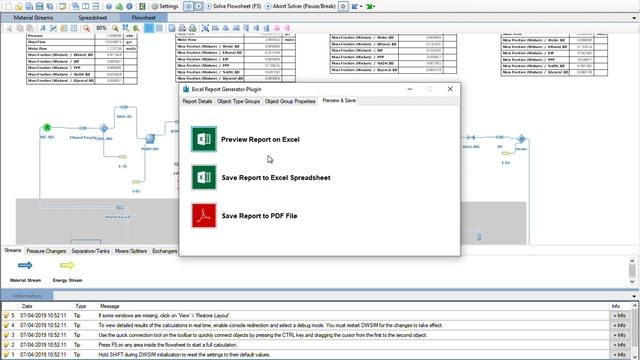Click Solve Flowsheet (F5)
This screenshot has width=640, height=360.
click(233, 6)
